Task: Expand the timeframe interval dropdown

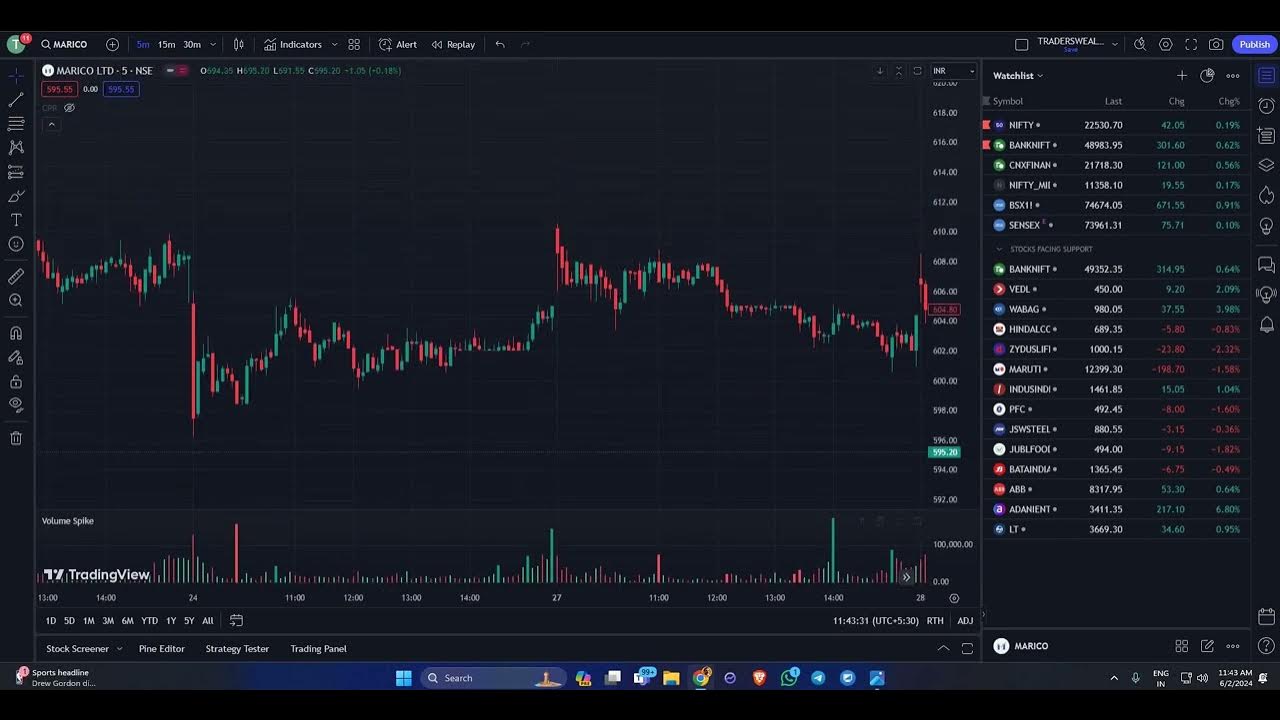Action: [x=212, y=44]
